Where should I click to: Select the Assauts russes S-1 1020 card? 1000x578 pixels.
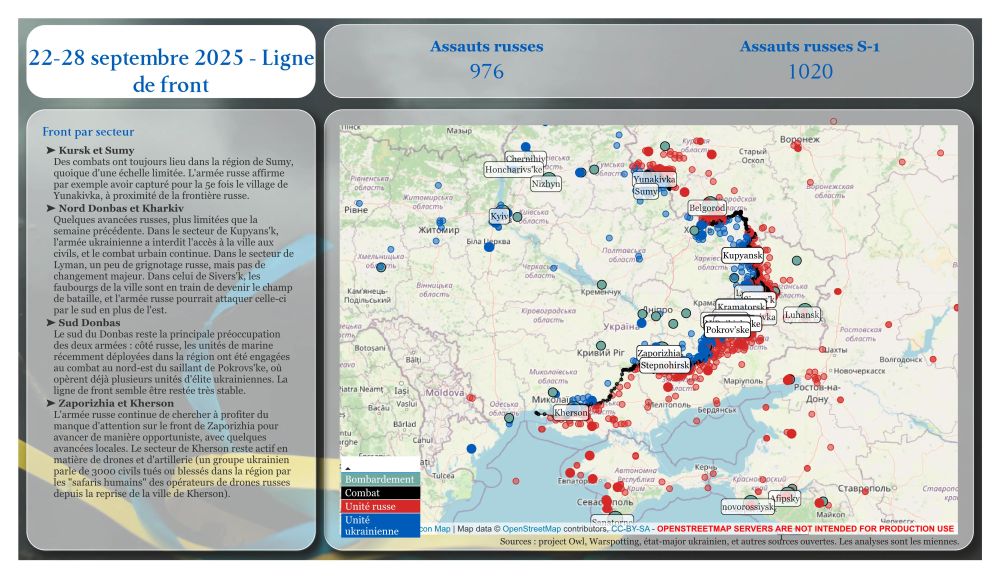809,61
